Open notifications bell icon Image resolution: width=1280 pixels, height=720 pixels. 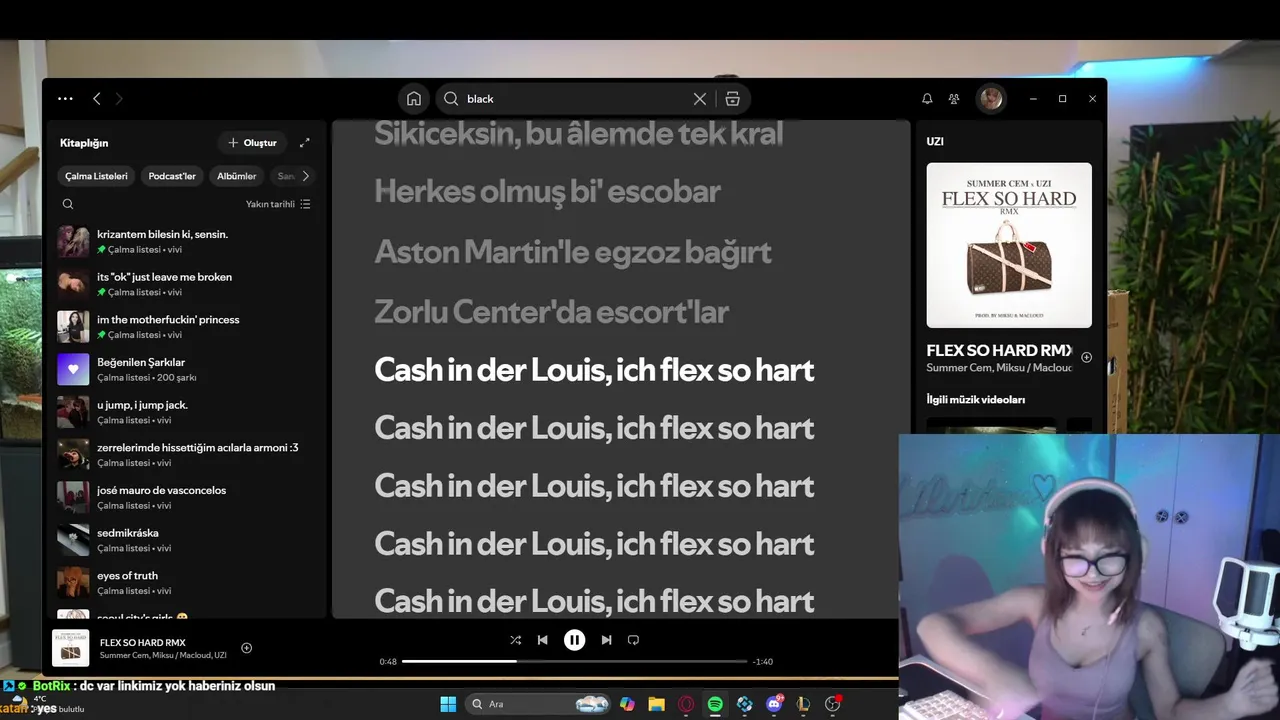927,99
